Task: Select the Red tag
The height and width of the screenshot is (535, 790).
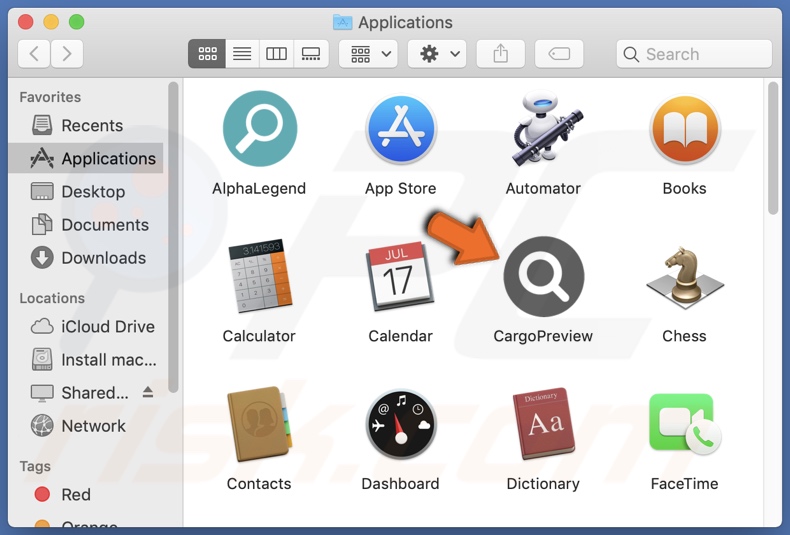Action: [86, 495]
